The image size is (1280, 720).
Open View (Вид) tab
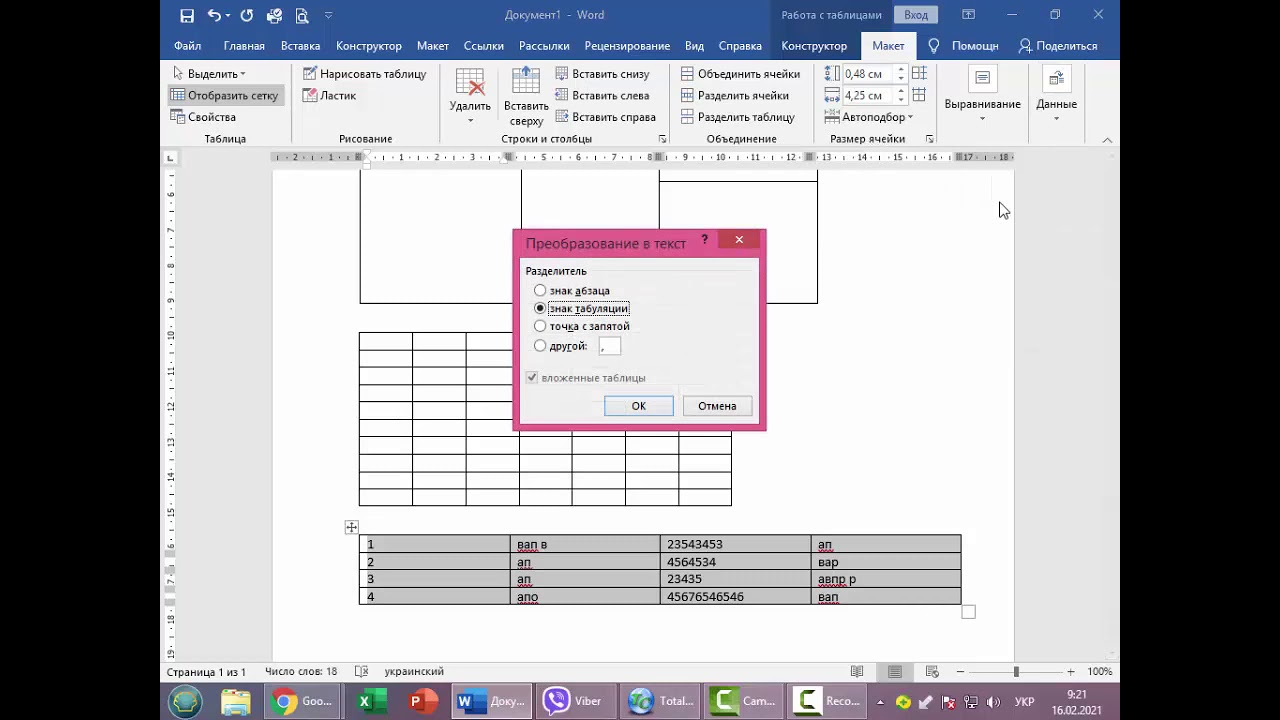694,46
